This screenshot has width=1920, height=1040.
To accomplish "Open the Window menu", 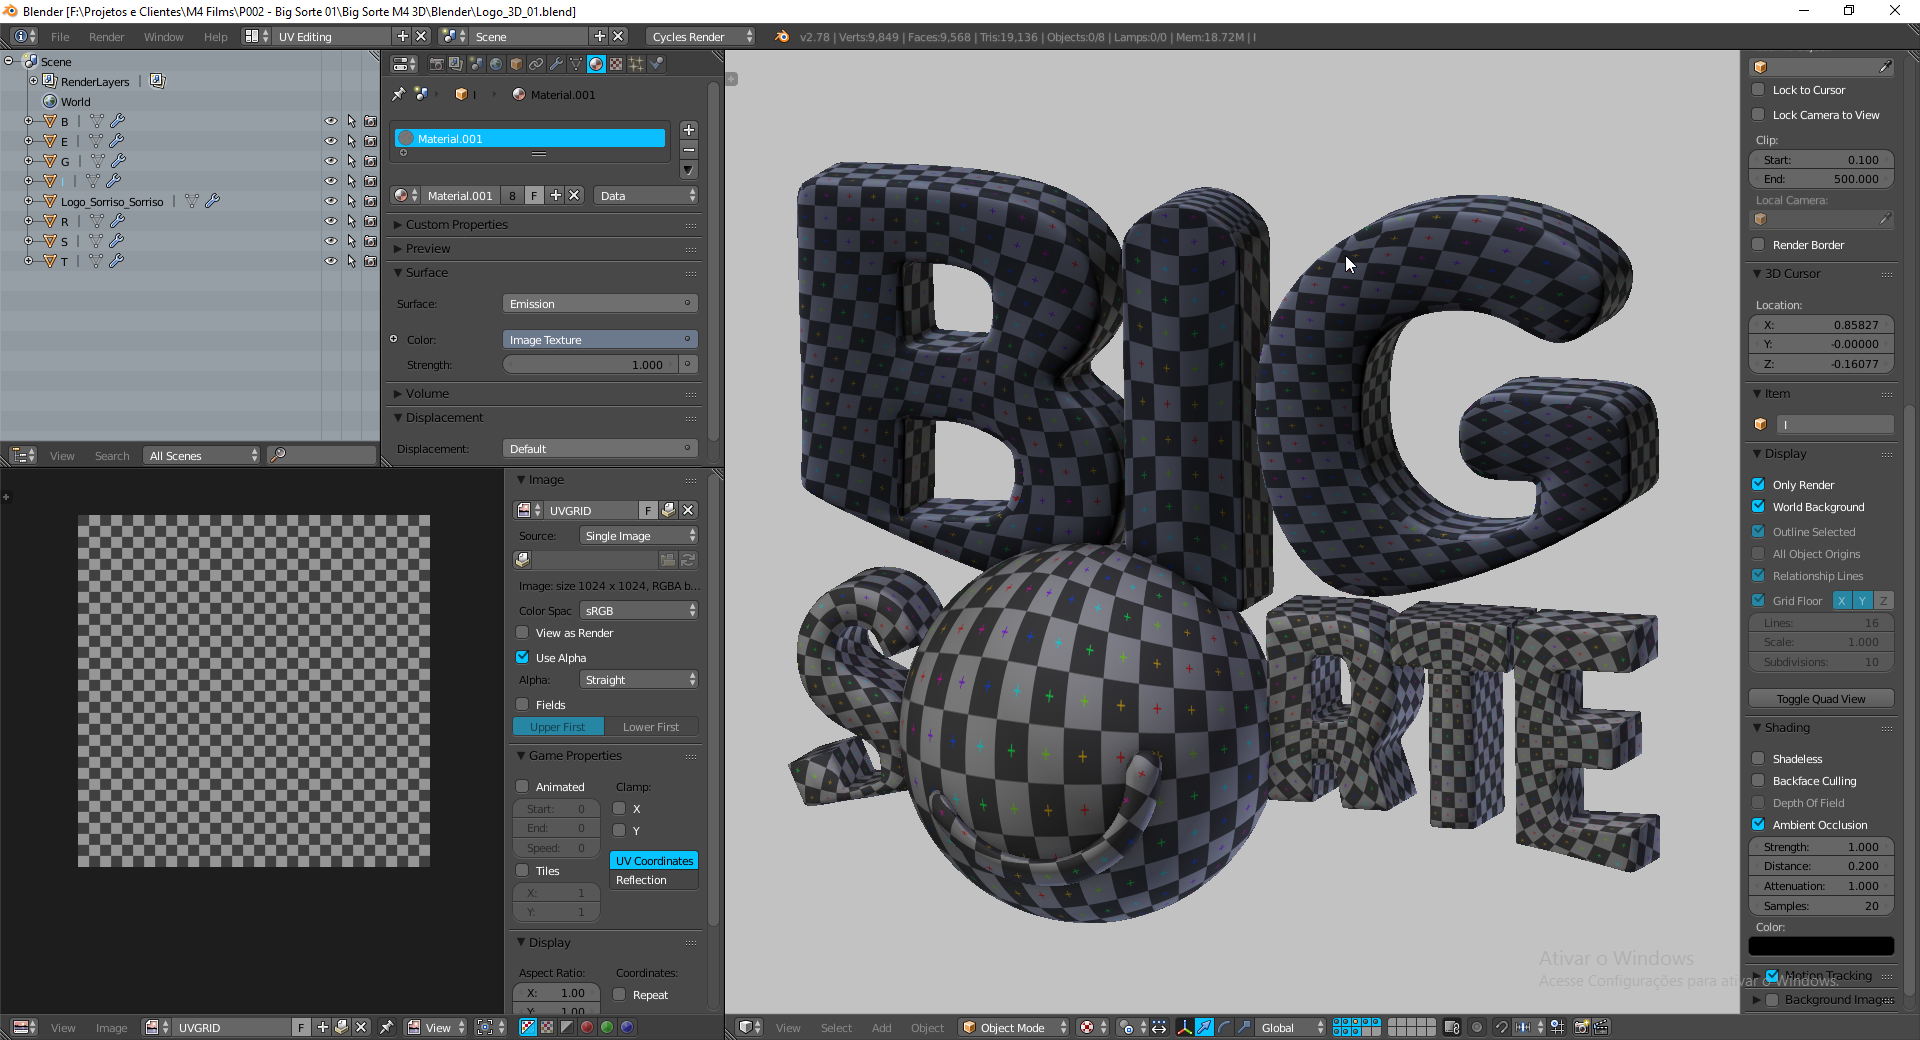I will 164,37.
